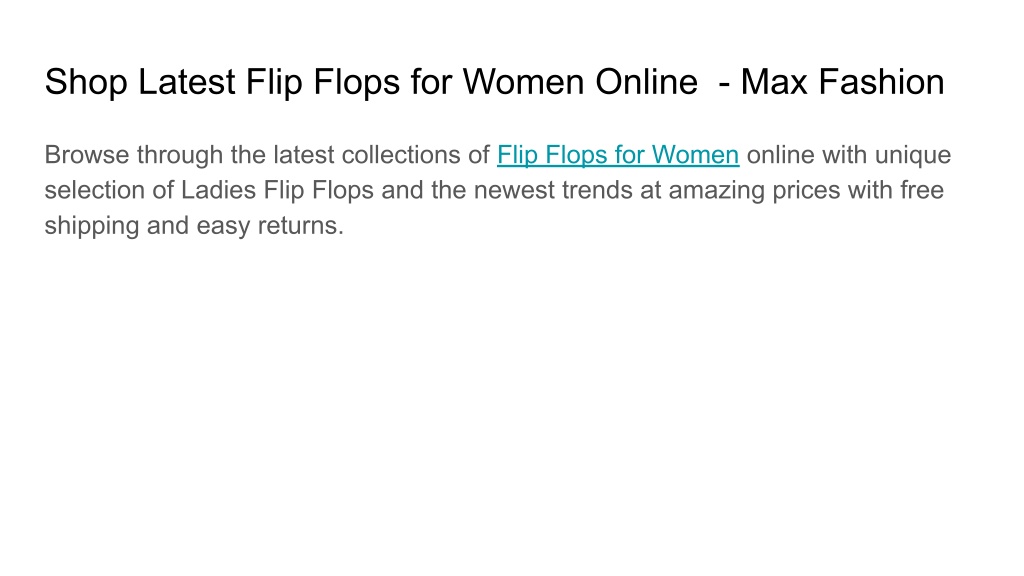Place cursor on "Ladies Flip Flops" text
The height and width of the screenshot is (576, 1024).
(x=278, y=190)
